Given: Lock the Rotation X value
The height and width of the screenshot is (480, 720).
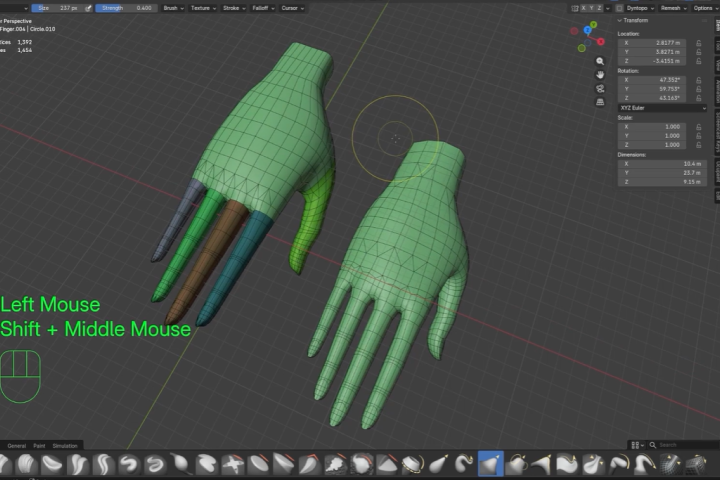Looking at the screenshot, I should (x=698, y=80).
